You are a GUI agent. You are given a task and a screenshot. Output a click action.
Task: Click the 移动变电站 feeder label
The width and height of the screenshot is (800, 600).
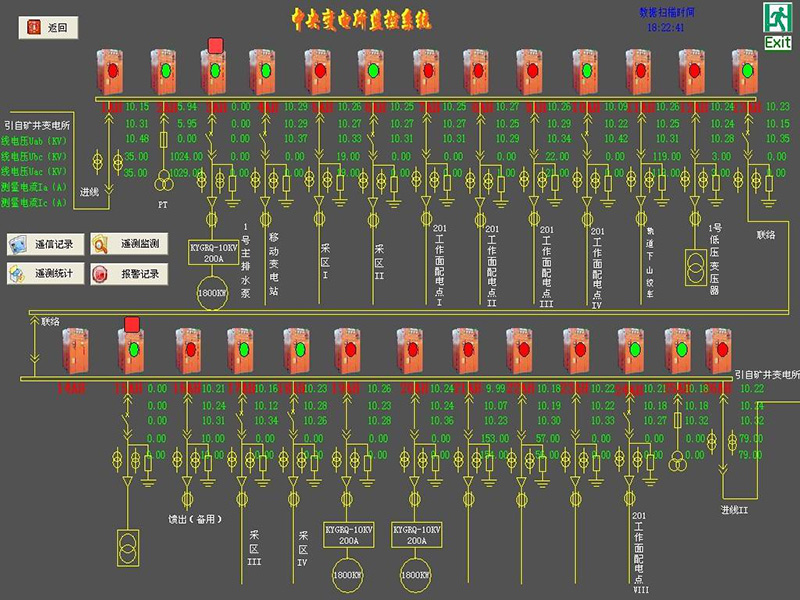pos(273,264)
